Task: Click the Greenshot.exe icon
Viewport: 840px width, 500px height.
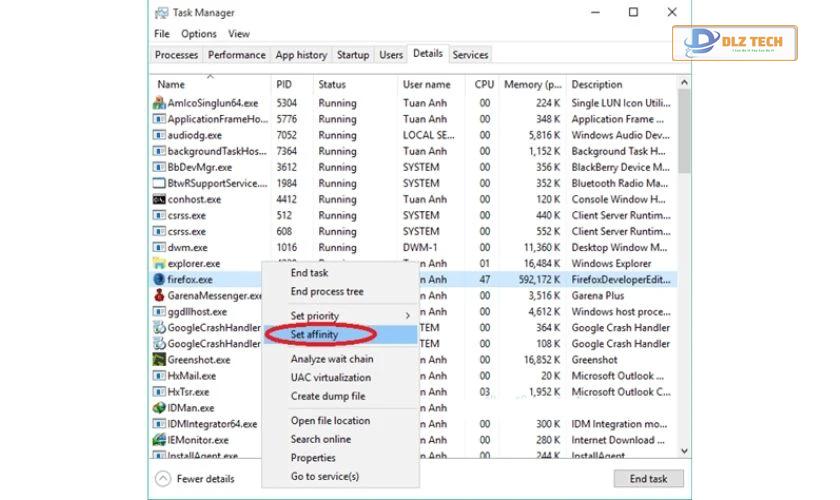Action: [x=159, y=360]
